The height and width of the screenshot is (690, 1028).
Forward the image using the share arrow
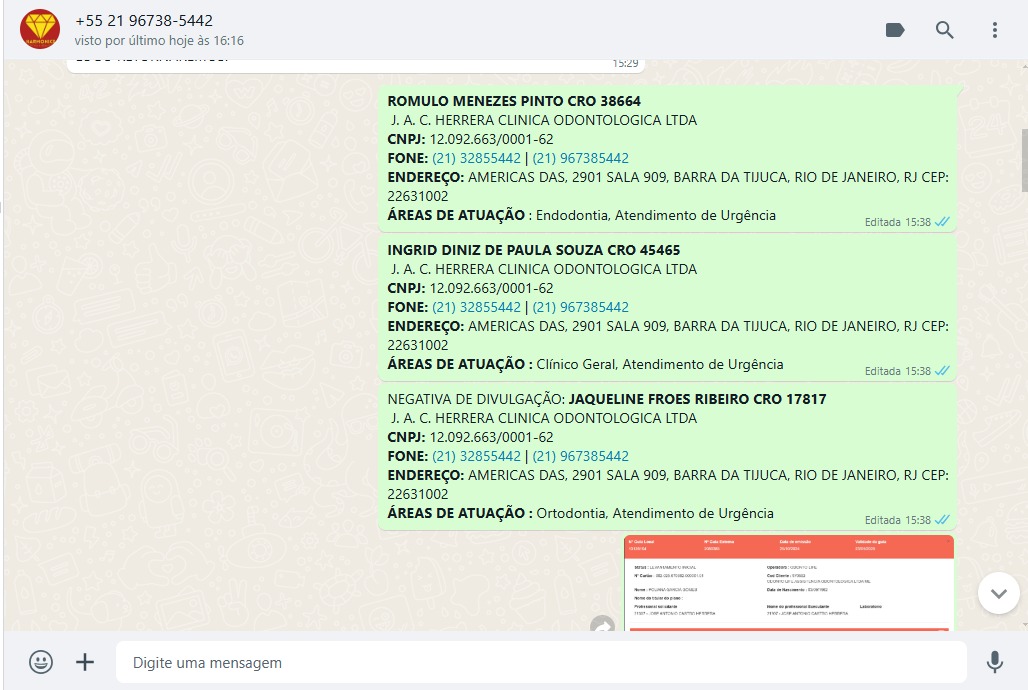[603, 624]
